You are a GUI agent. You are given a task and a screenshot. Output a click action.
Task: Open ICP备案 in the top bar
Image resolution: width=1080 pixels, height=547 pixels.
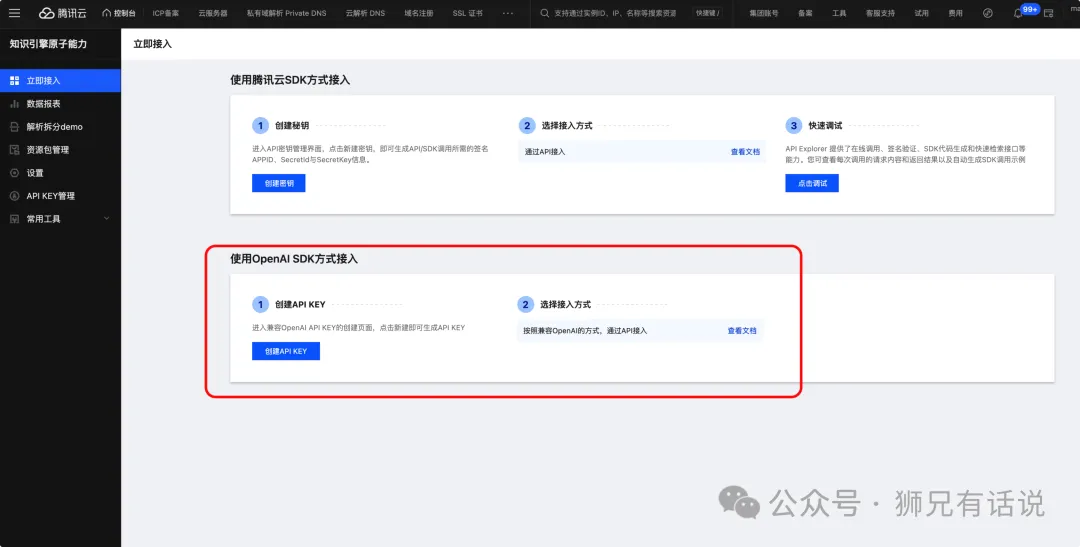pos(165,13)
